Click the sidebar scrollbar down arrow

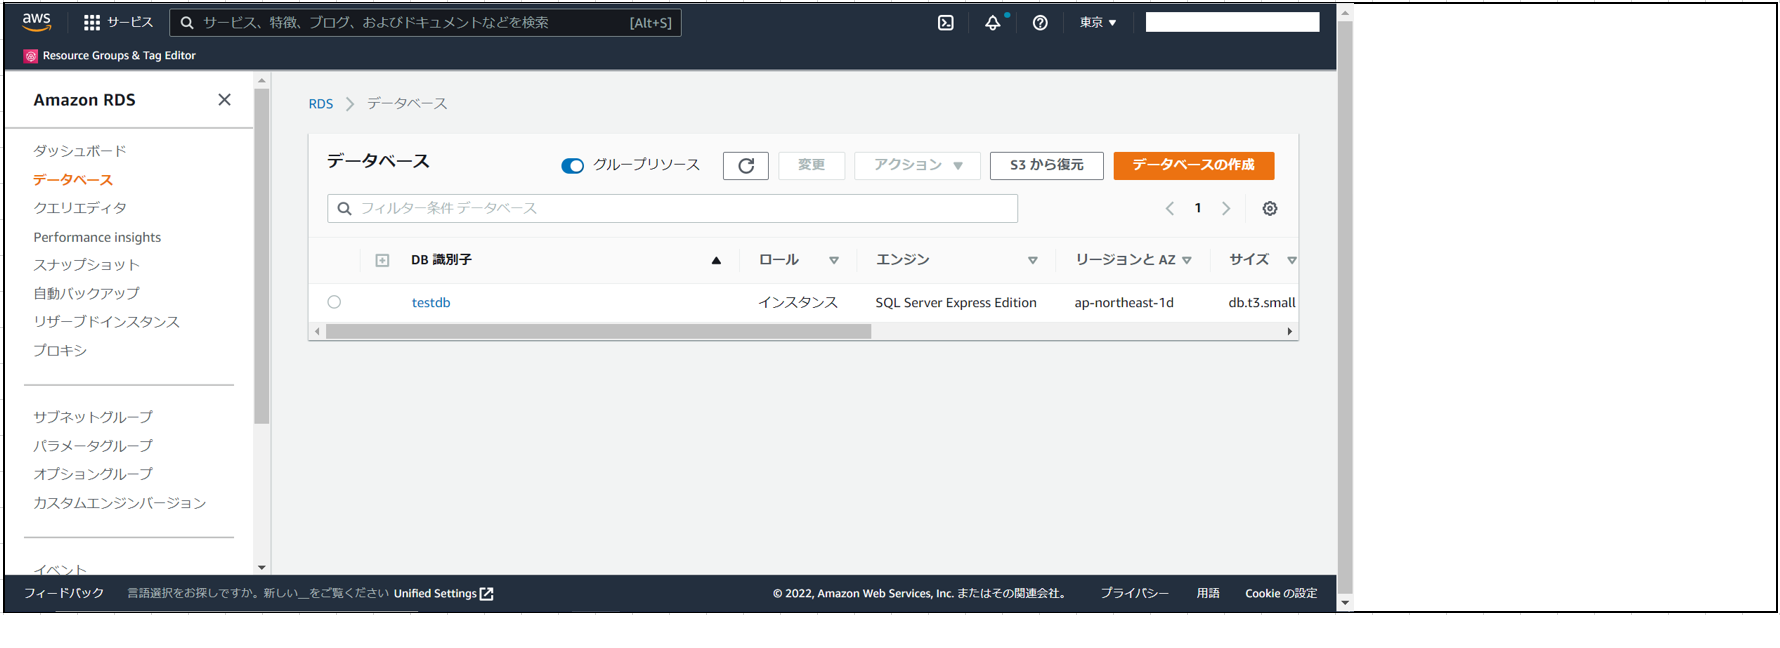point(262,567)
